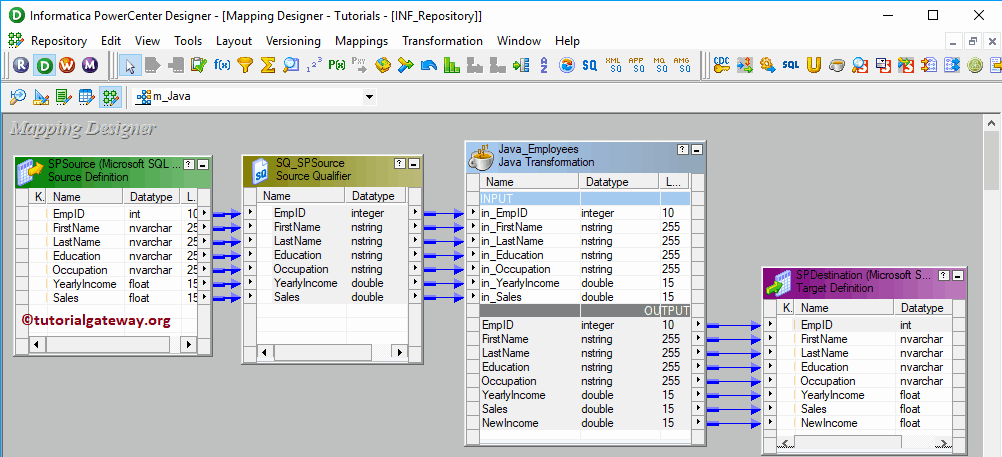The image size is (1002, 457).
Task: Click the blue SQ Source Qualifier icon
Action: (x=589, y=65)
